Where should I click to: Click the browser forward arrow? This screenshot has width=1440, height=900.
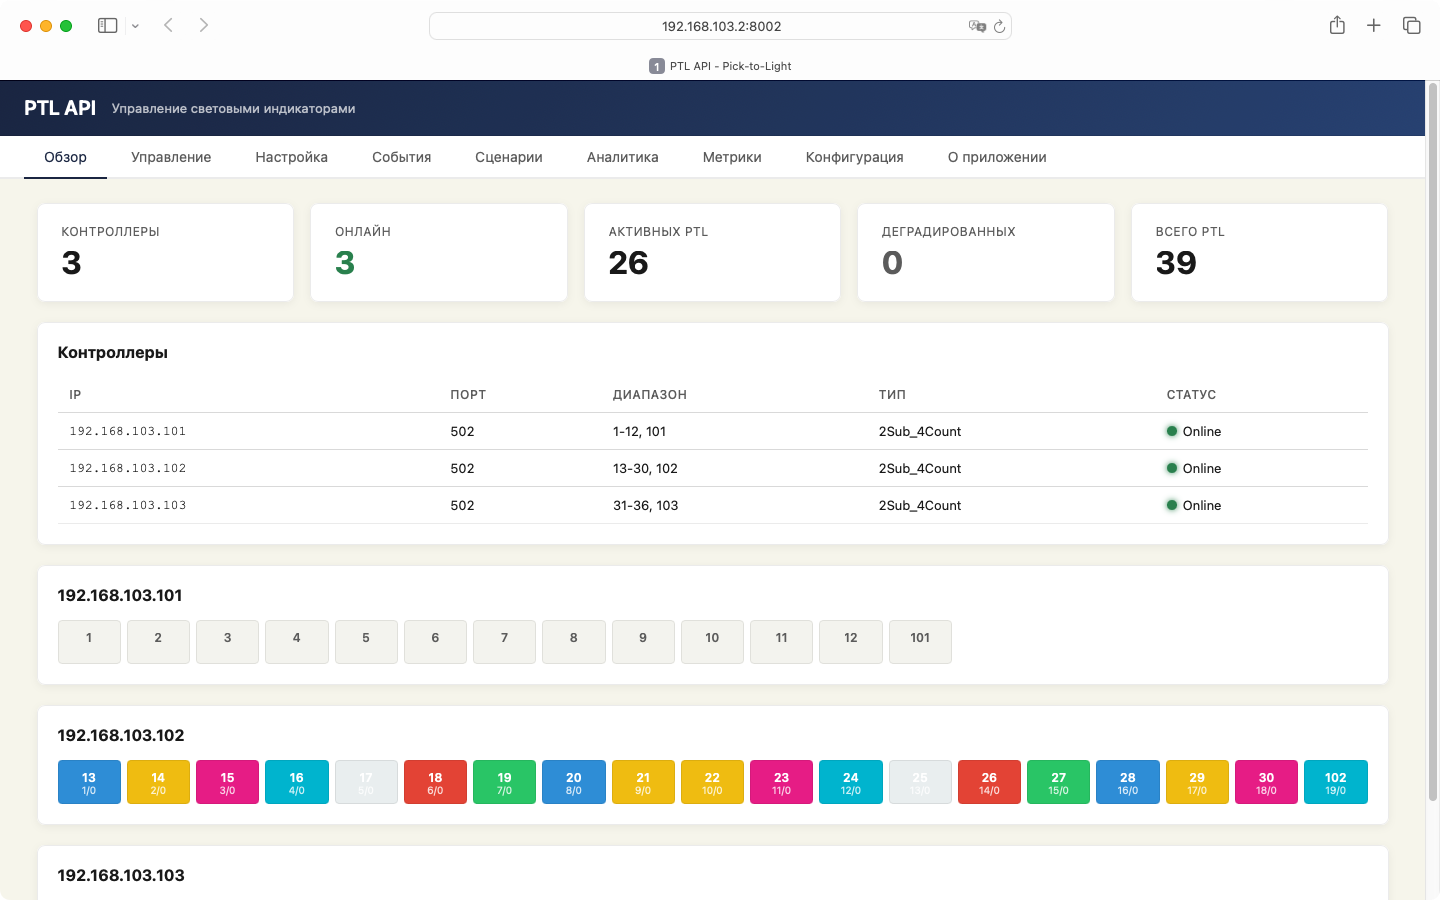pos(204,26)
